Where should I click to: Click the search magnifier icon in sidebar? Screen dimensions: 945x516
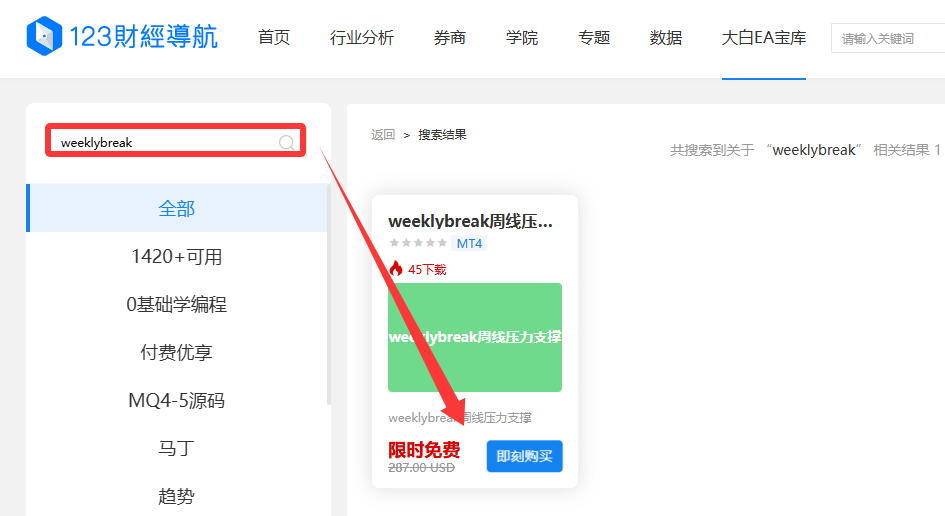[286, 143]
